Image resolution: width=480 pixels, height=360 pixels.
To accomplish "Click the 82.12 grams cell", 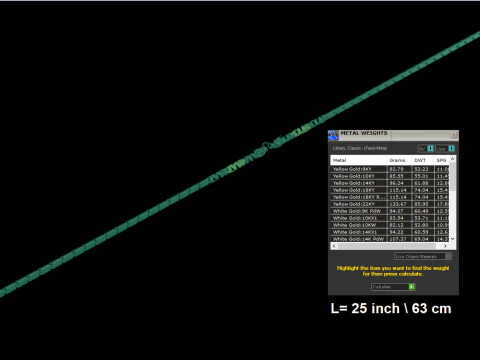I will pyautogui.click(x=399, y=225).
